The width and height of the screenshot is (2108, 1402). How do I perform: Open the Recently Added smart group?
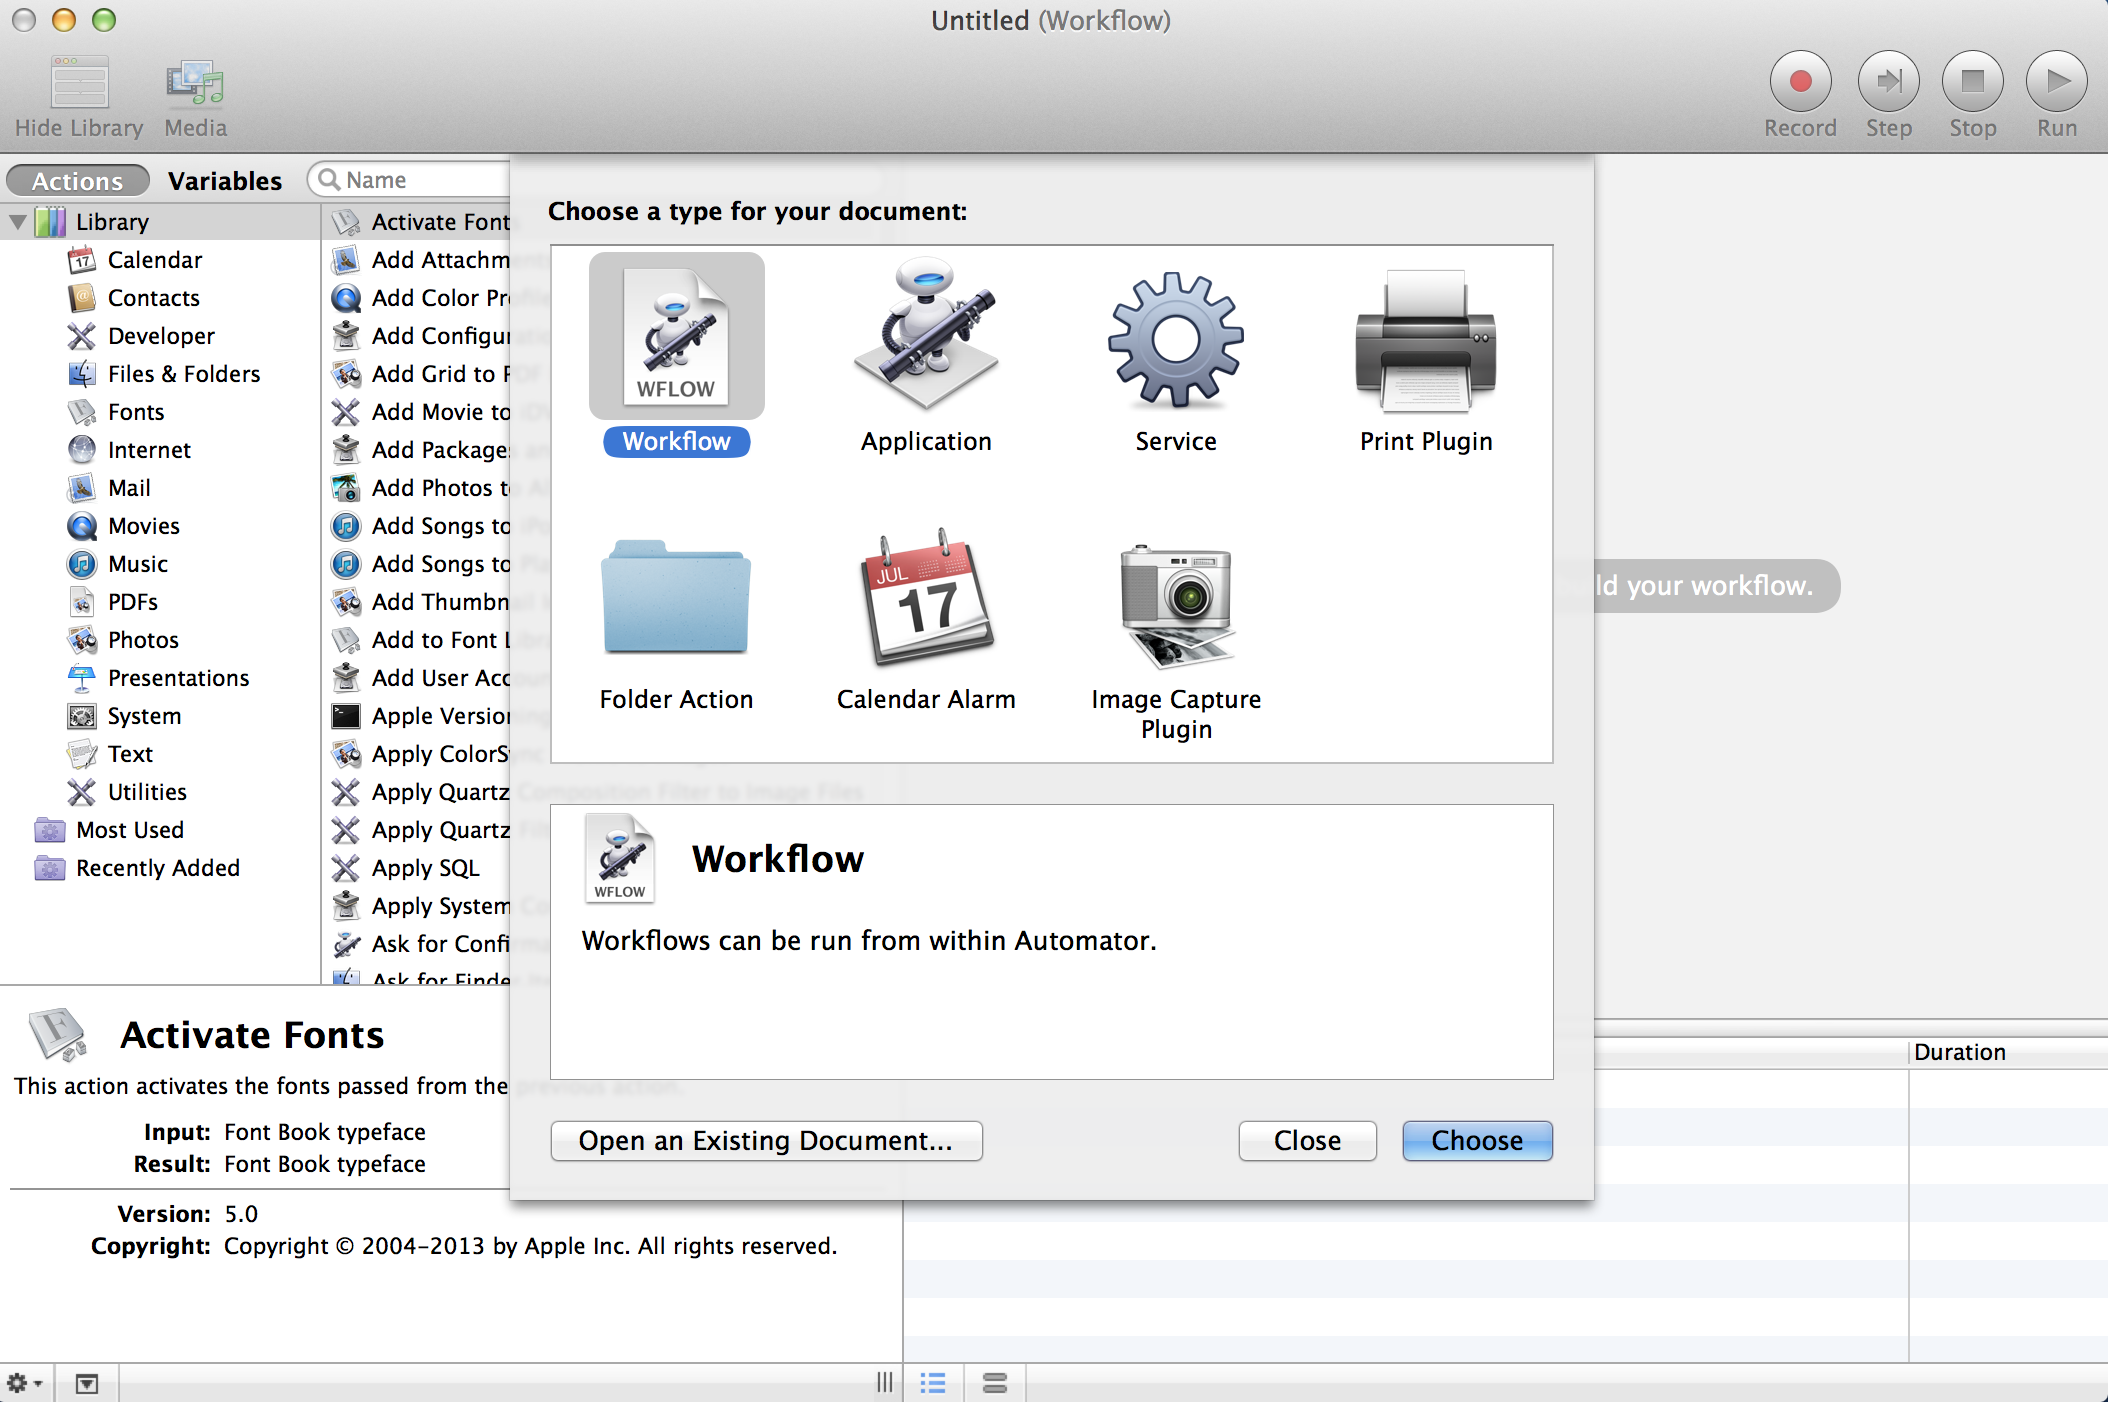pyautogui.click(x=160, y=868)
